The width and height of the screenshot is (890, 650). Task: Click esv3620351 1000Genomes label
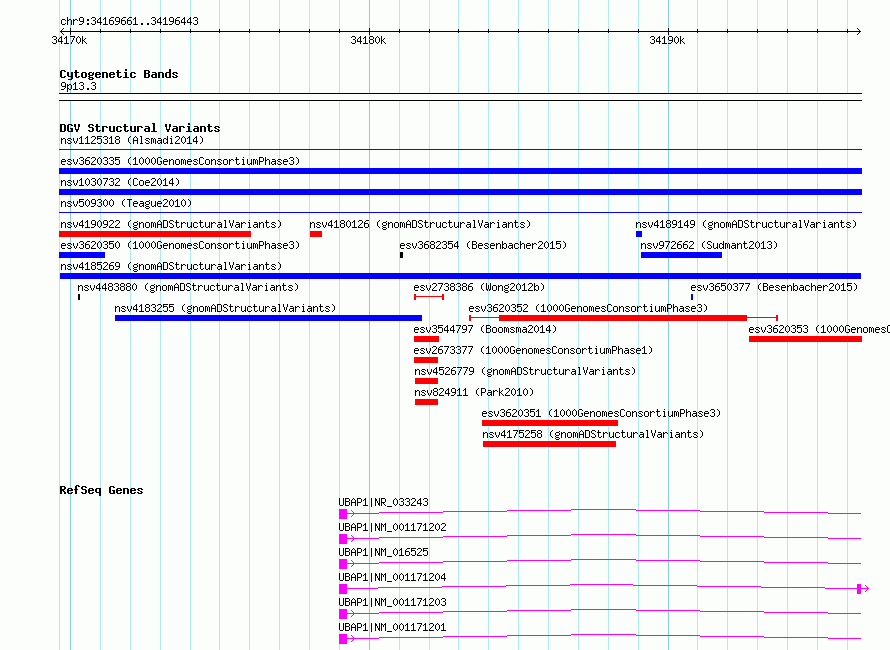(x=601, y=413)
